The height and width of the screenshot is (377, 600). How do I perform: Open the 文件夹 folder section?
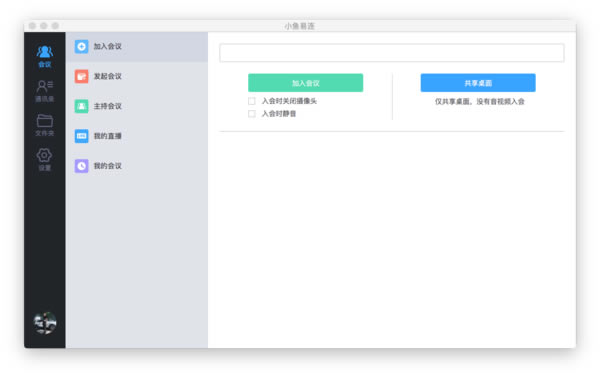click(x=45, y=125)
